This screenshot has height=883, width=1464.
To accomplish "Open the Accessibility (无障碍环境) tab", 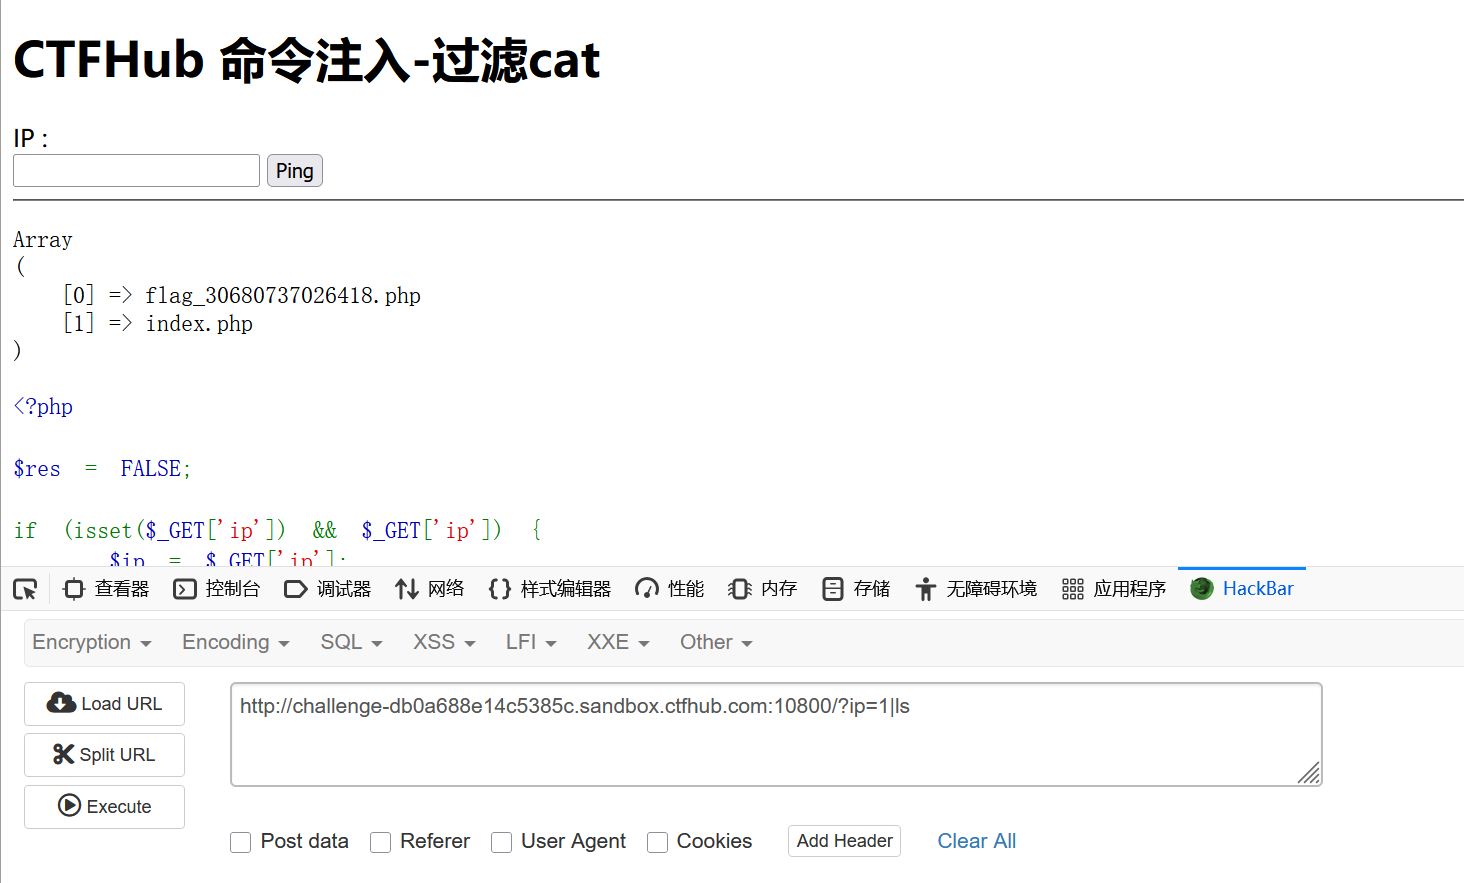I will [976, 589].
